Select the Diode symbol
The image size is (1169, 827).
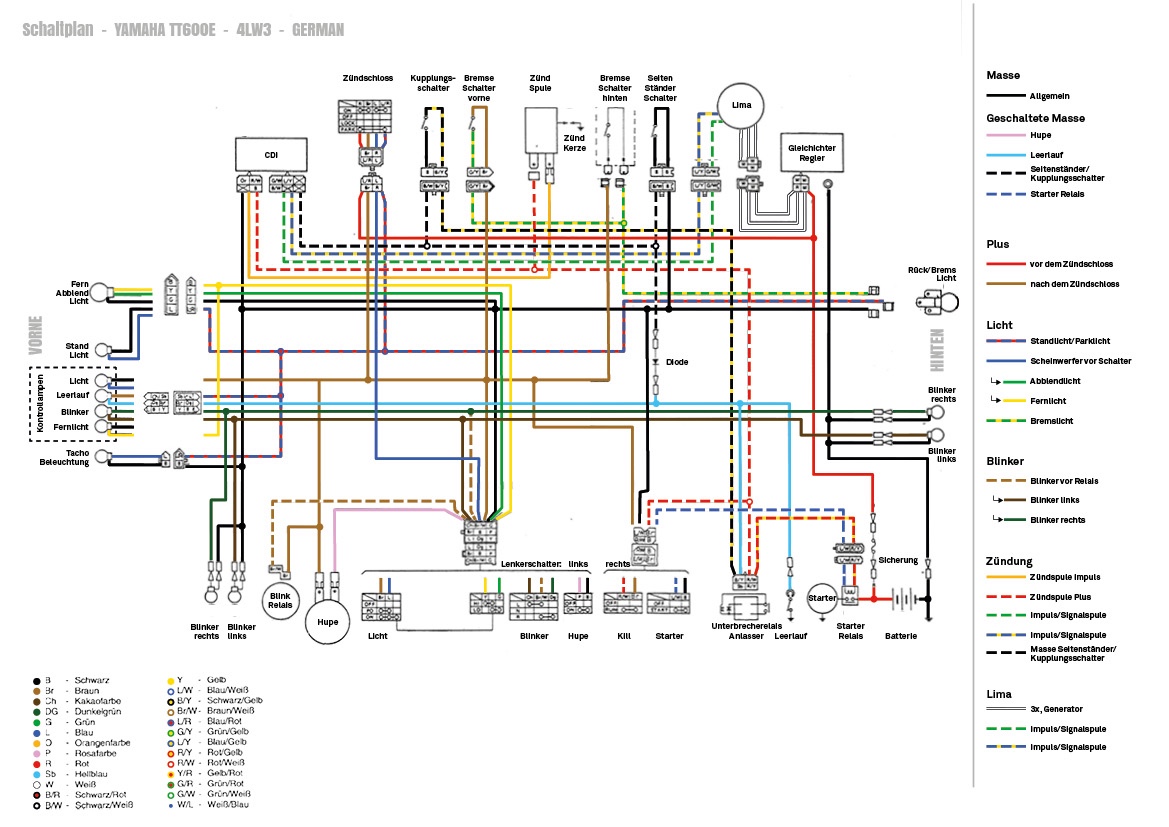pyautogui.click(x=655, y=362)
